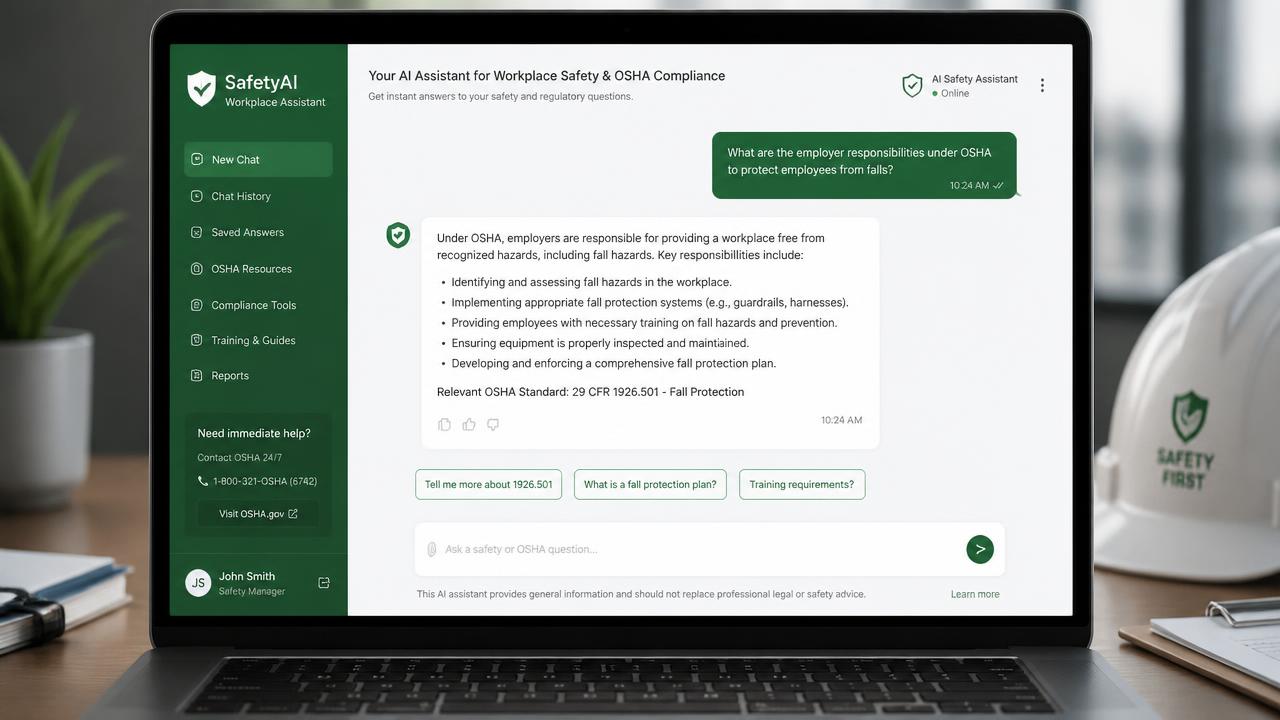The height and width of the screenshot is (720, 1280).
Task: Click the 10:24 AM timestamp on the user message
Action: [x=969, y=186]
